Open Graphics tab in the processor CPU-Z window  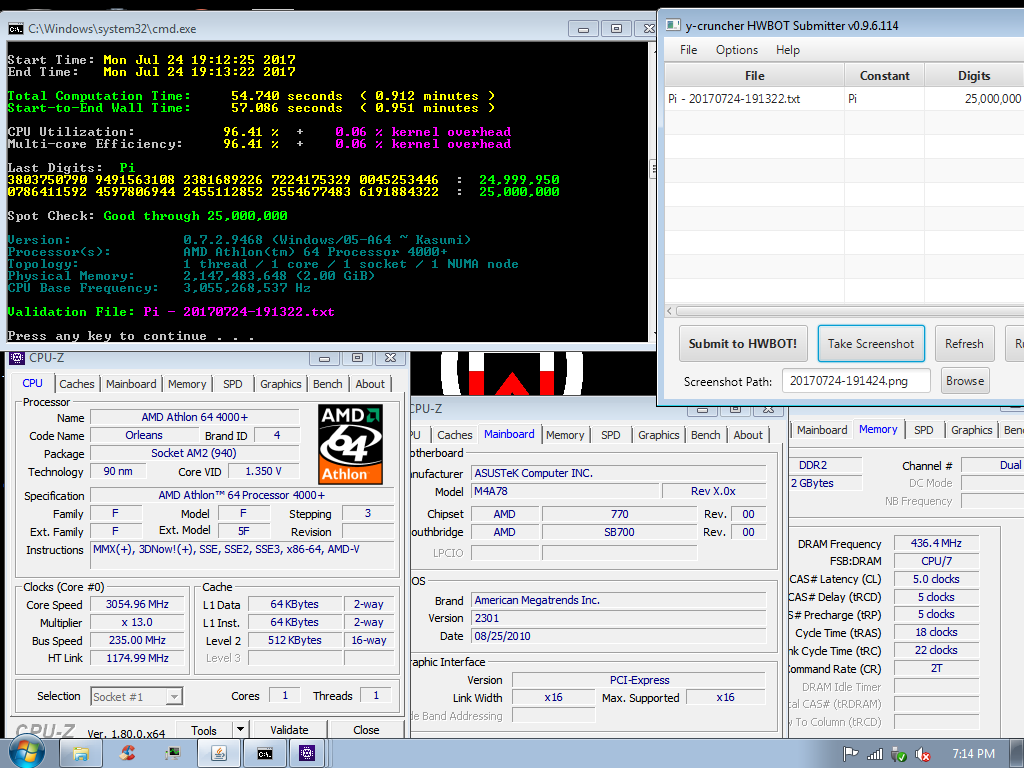(281, 384)
